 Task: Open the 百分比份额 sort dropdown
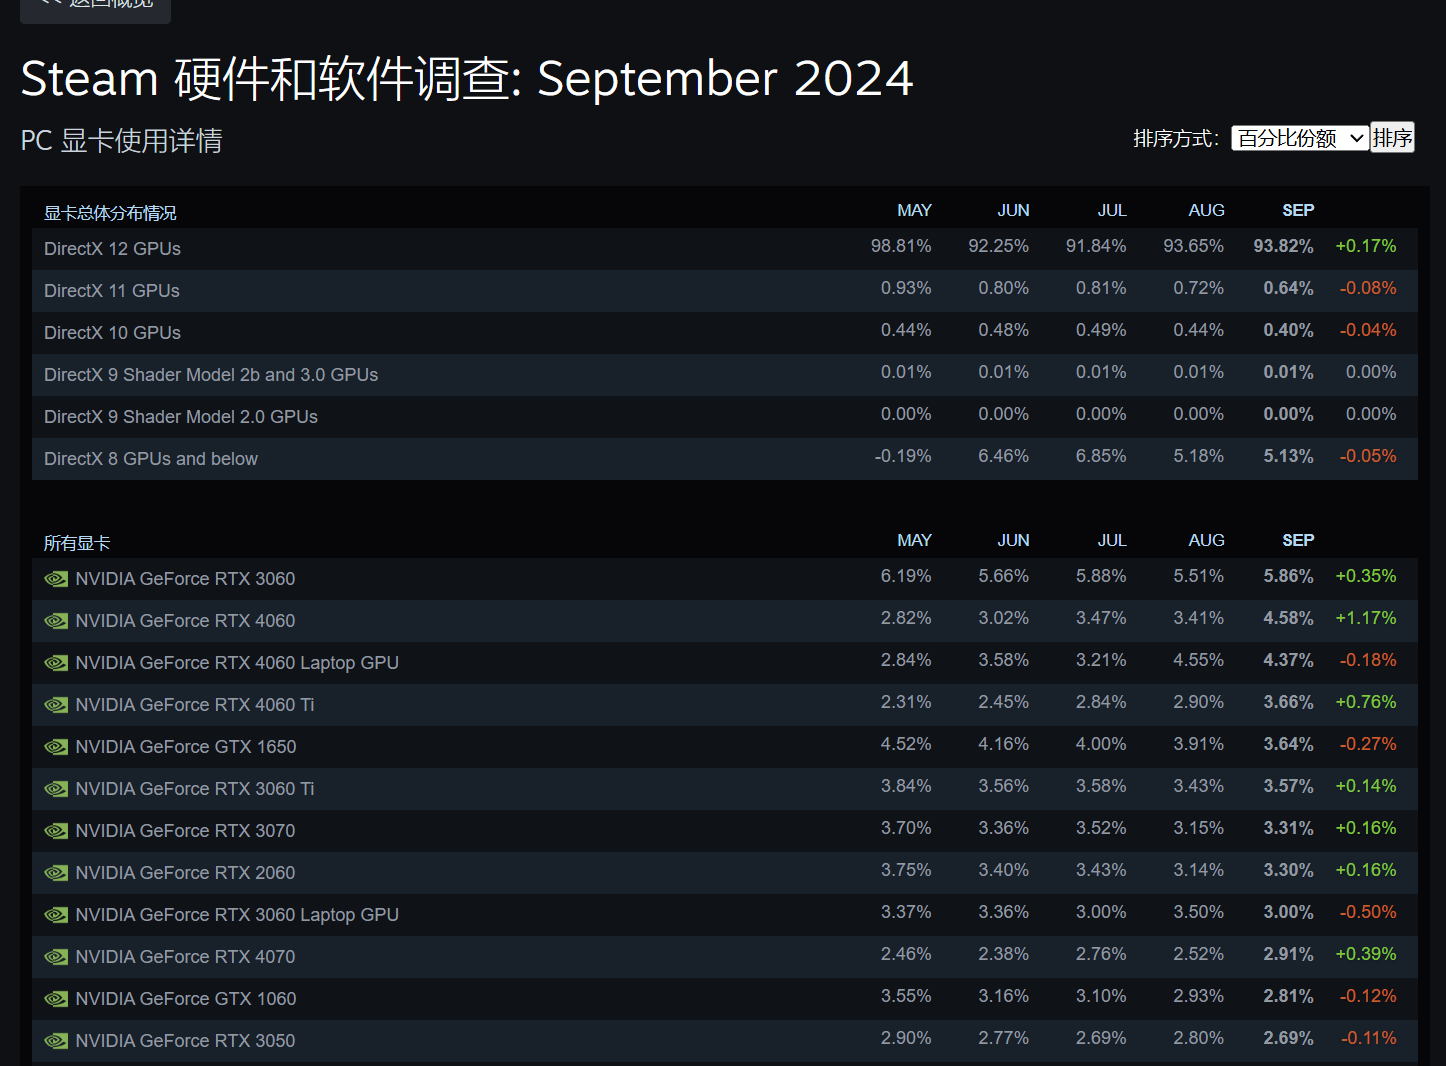pyautogui.click(x=1299, y=138)
